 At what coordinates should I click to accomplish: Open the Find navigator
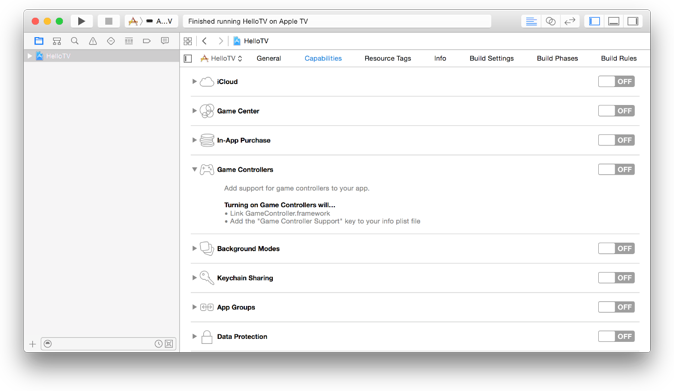click(x=75, y=41)
